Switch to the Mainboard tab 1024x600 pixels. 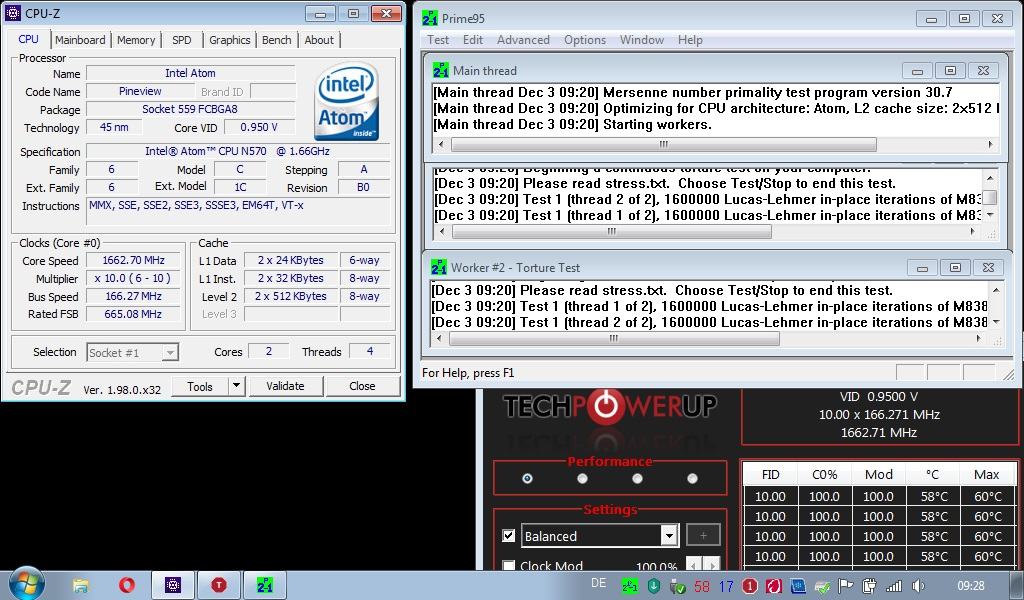pyautogui.click(x=80, y=40)
